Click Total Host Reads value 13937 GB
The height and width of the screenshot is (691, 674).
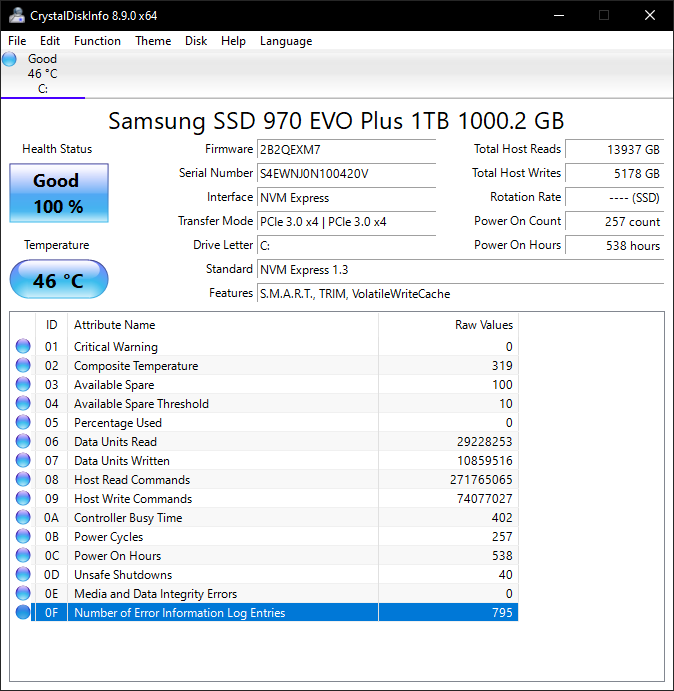tap(614, 150)
